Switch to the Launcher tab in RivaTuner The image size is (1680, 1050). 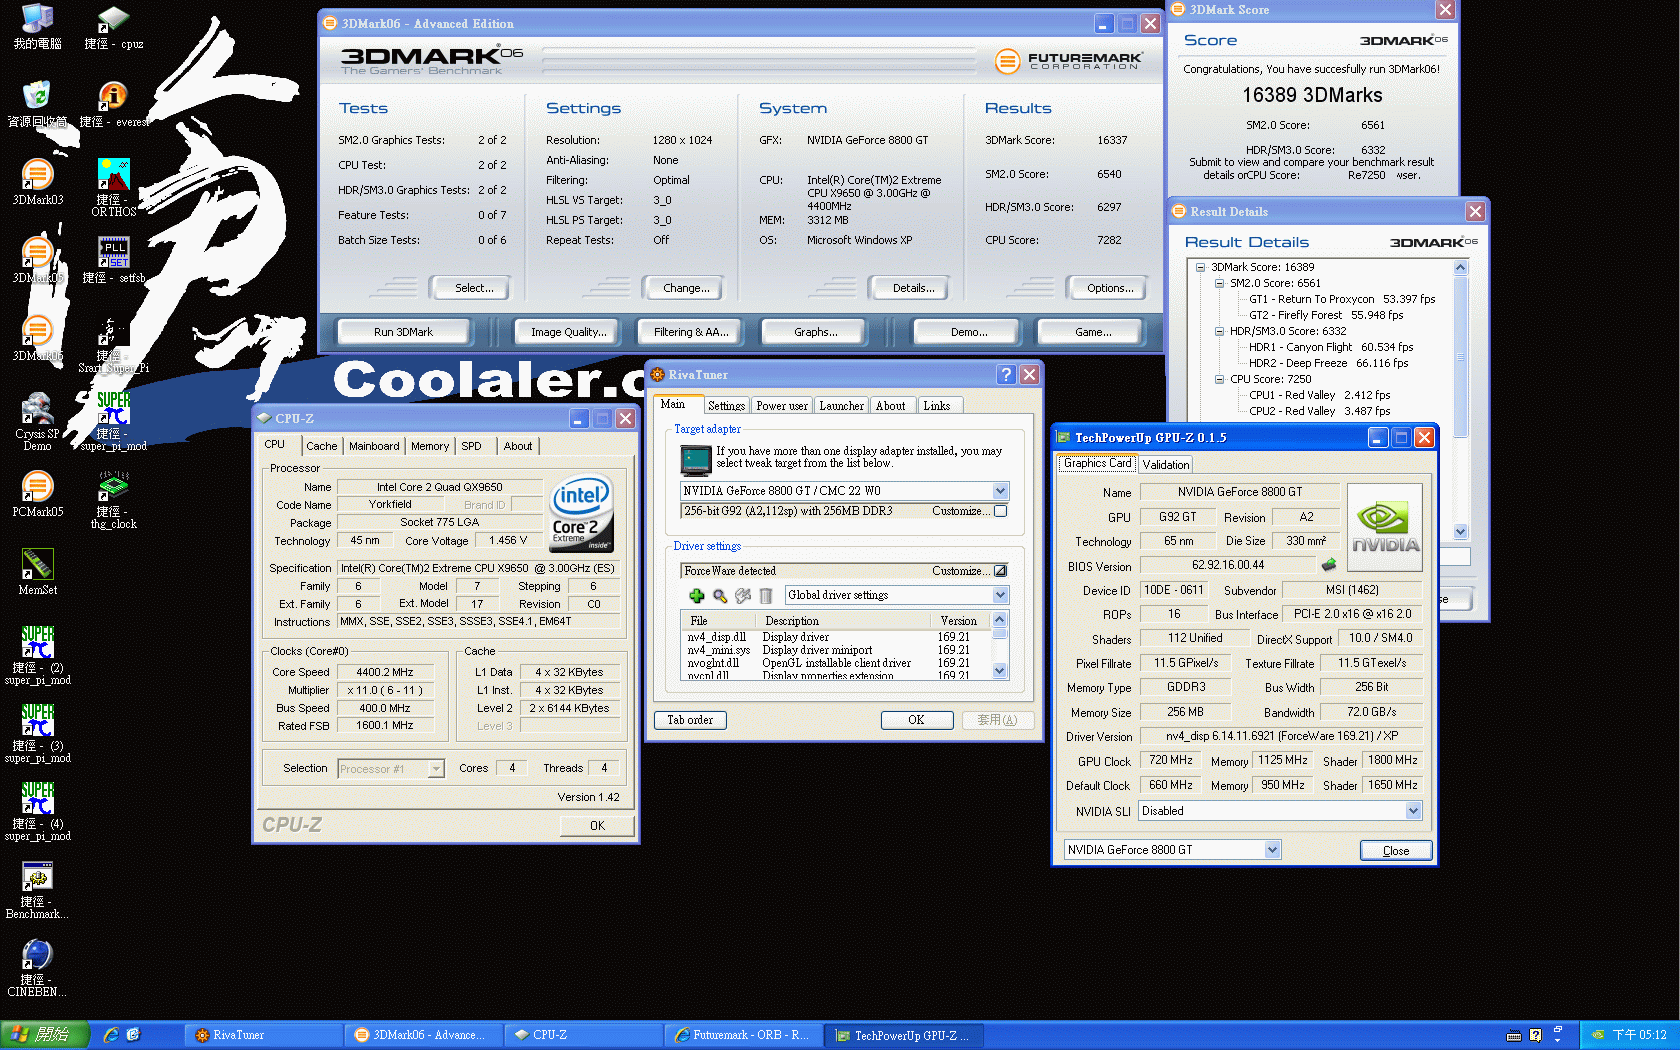pos(841,406)
